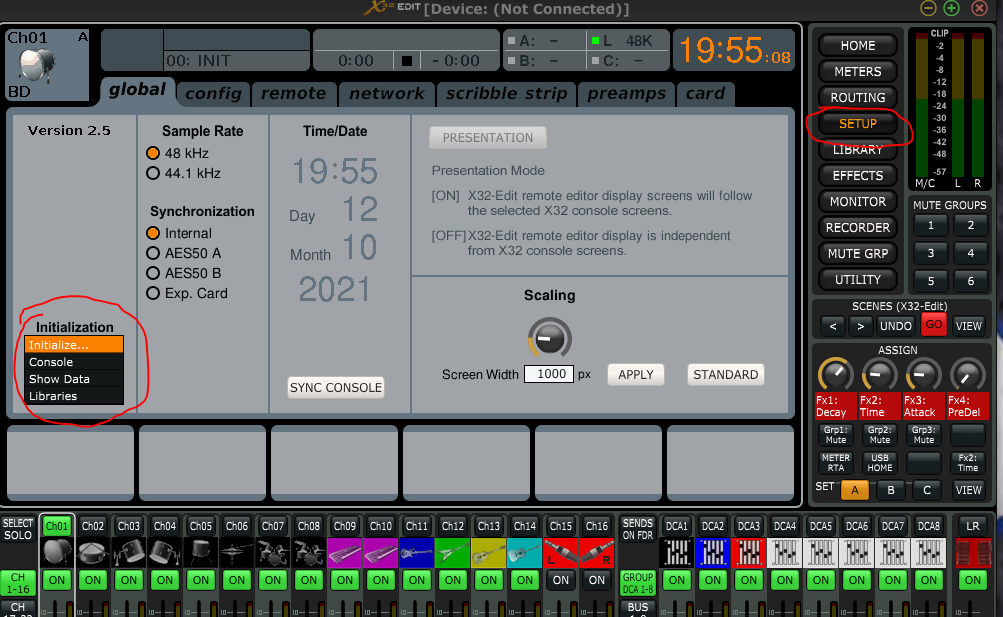The height and width of the screenshot is (617, 1003).
Task: Click the STANDARD scaling button
Action: [x=725, y=375]
